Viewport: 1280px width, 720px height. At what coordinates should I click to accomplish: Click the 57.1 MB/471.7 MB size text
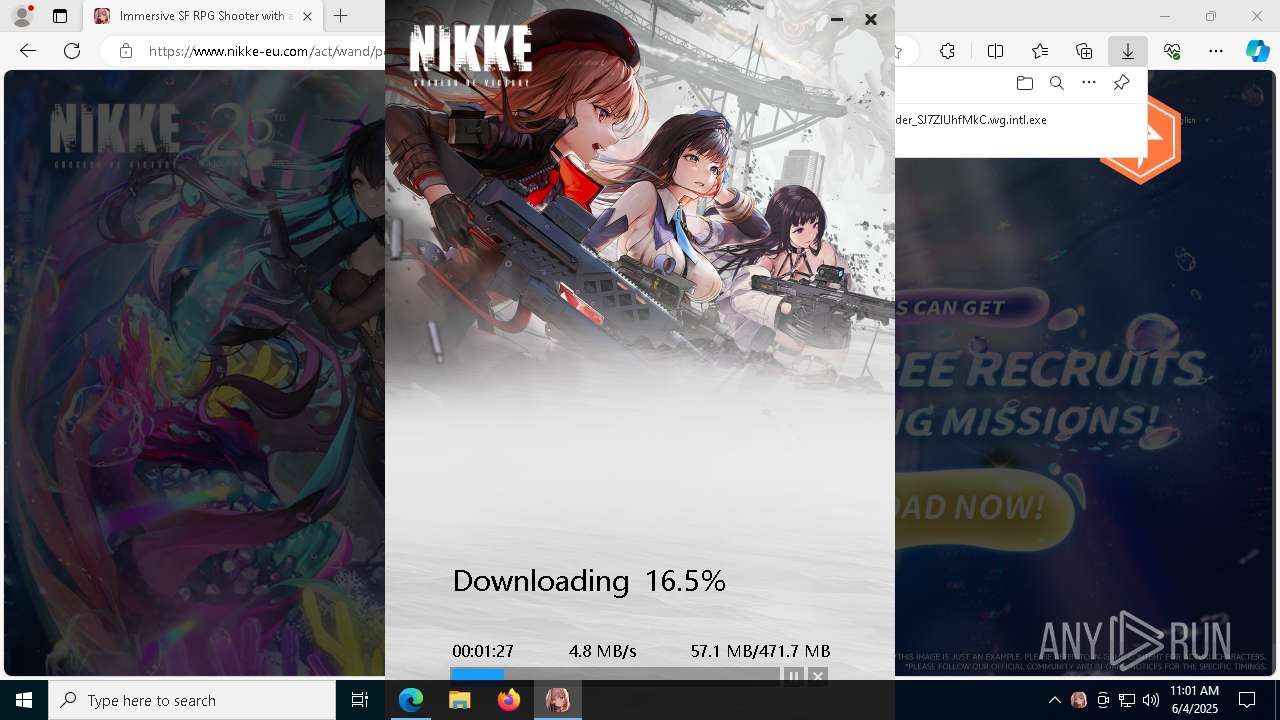[760, 651]
